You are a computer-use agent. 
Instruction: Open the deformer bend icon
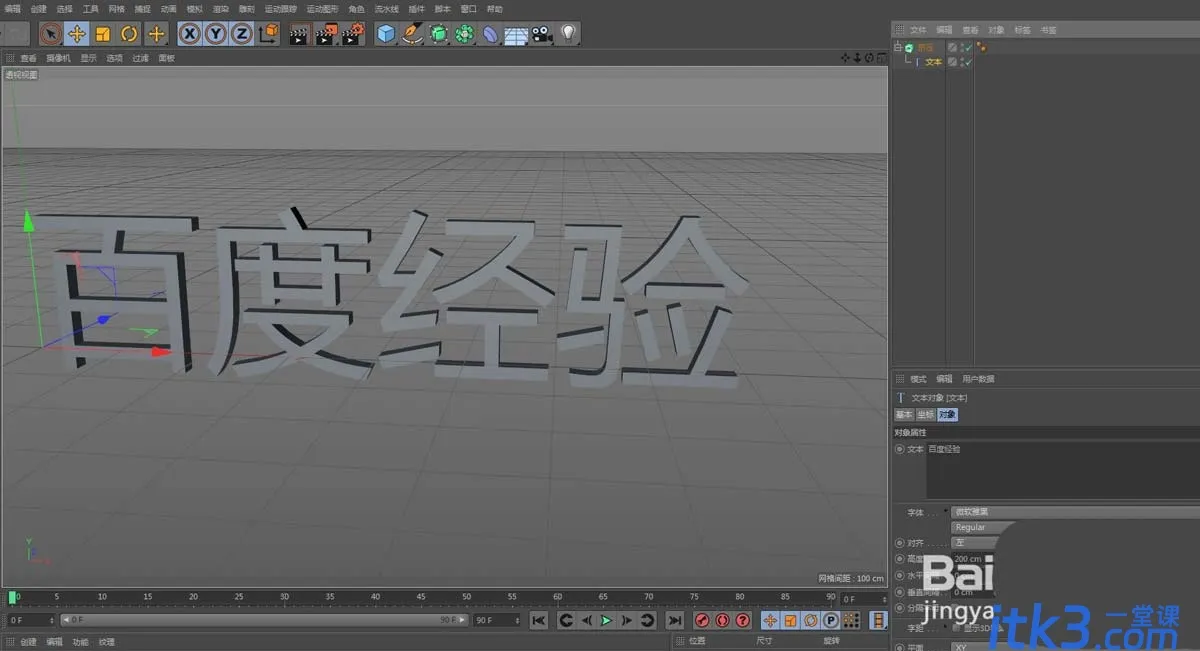click(x=490, y=34)
